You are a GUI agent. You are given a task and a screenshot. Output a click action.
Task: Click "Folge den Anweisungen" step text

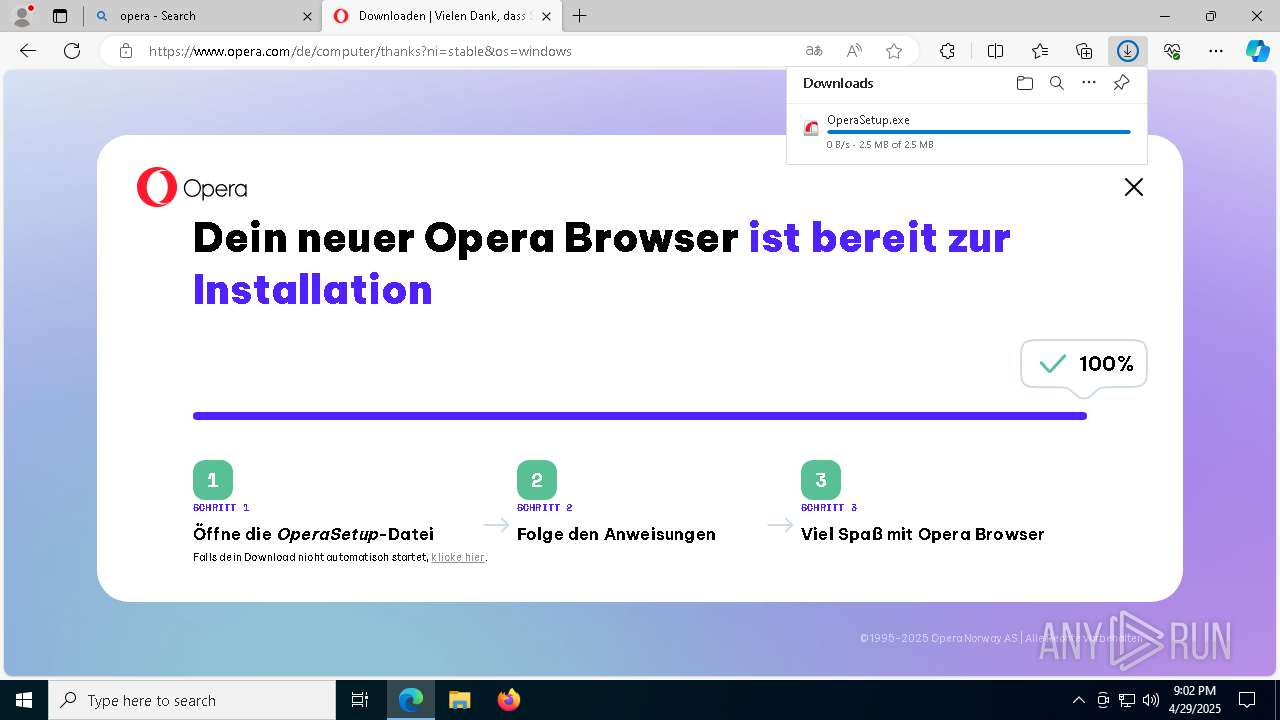616,534
